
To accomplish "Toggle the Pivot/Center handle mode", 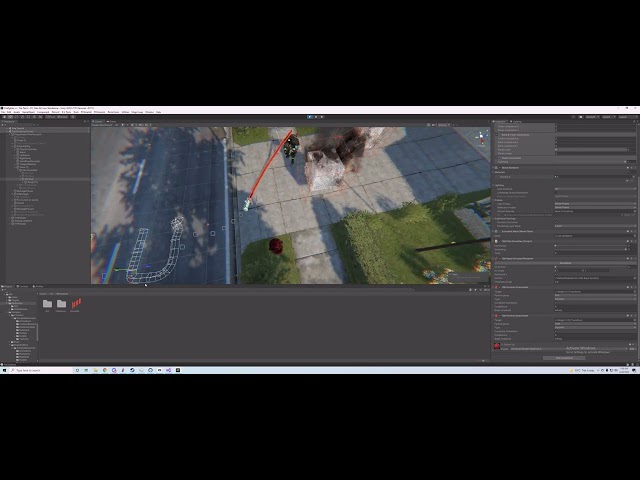I will 51,117.
